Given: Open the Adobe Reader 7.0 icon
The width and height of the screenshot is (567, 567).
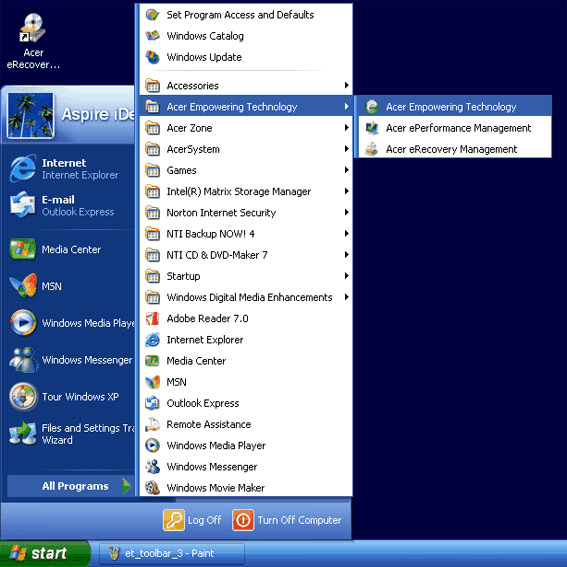Looking at the screenshot, I should tap(152, 319).
